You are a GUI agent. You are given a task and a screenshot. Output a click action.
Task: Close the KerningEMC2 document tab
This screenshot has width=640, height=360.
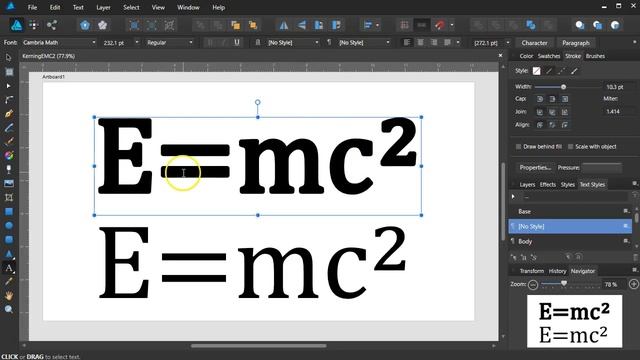[x=500, y=56]
